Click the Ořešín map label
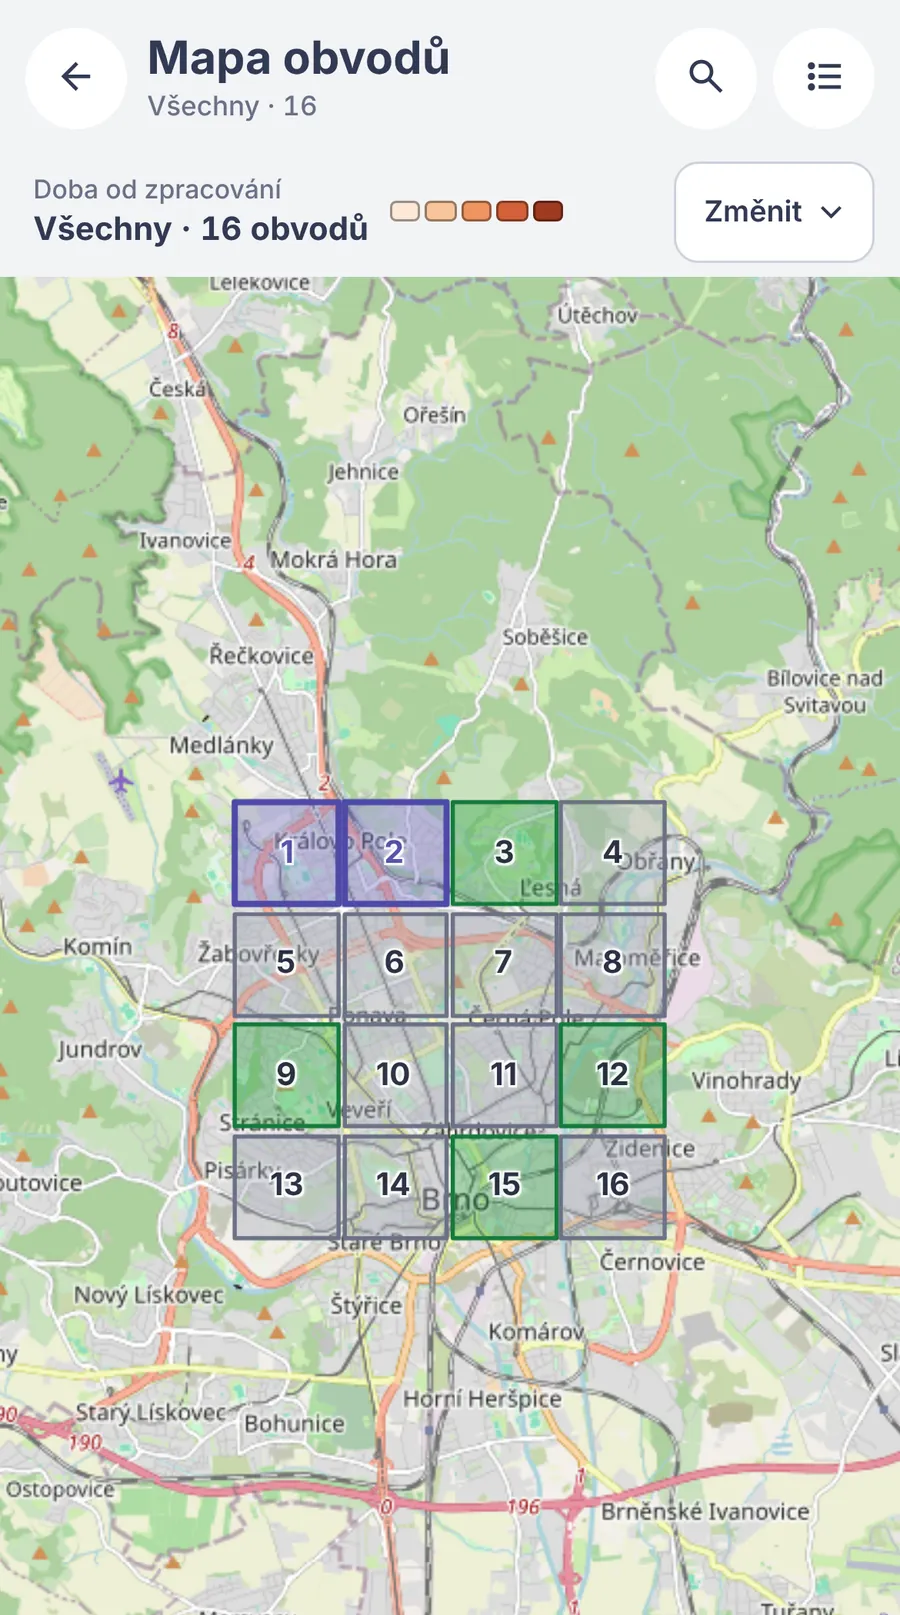The image size is (900, 1615). [x=435, y=415]
